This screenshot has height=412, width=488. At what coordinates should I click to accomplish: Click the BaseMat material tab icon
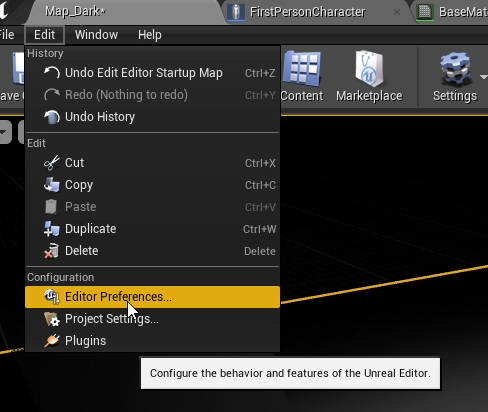coord(425,12)
